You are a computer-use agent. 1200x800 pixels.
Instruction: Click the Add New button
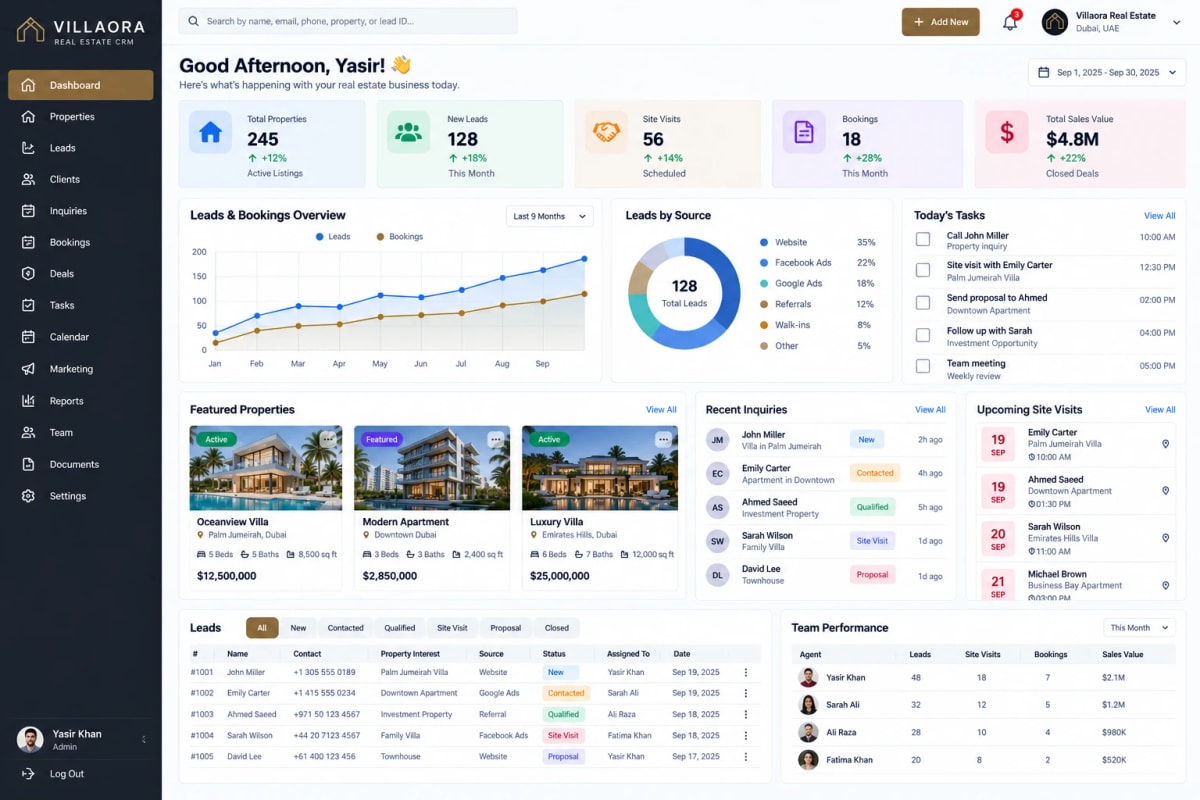tap(940, 22)
